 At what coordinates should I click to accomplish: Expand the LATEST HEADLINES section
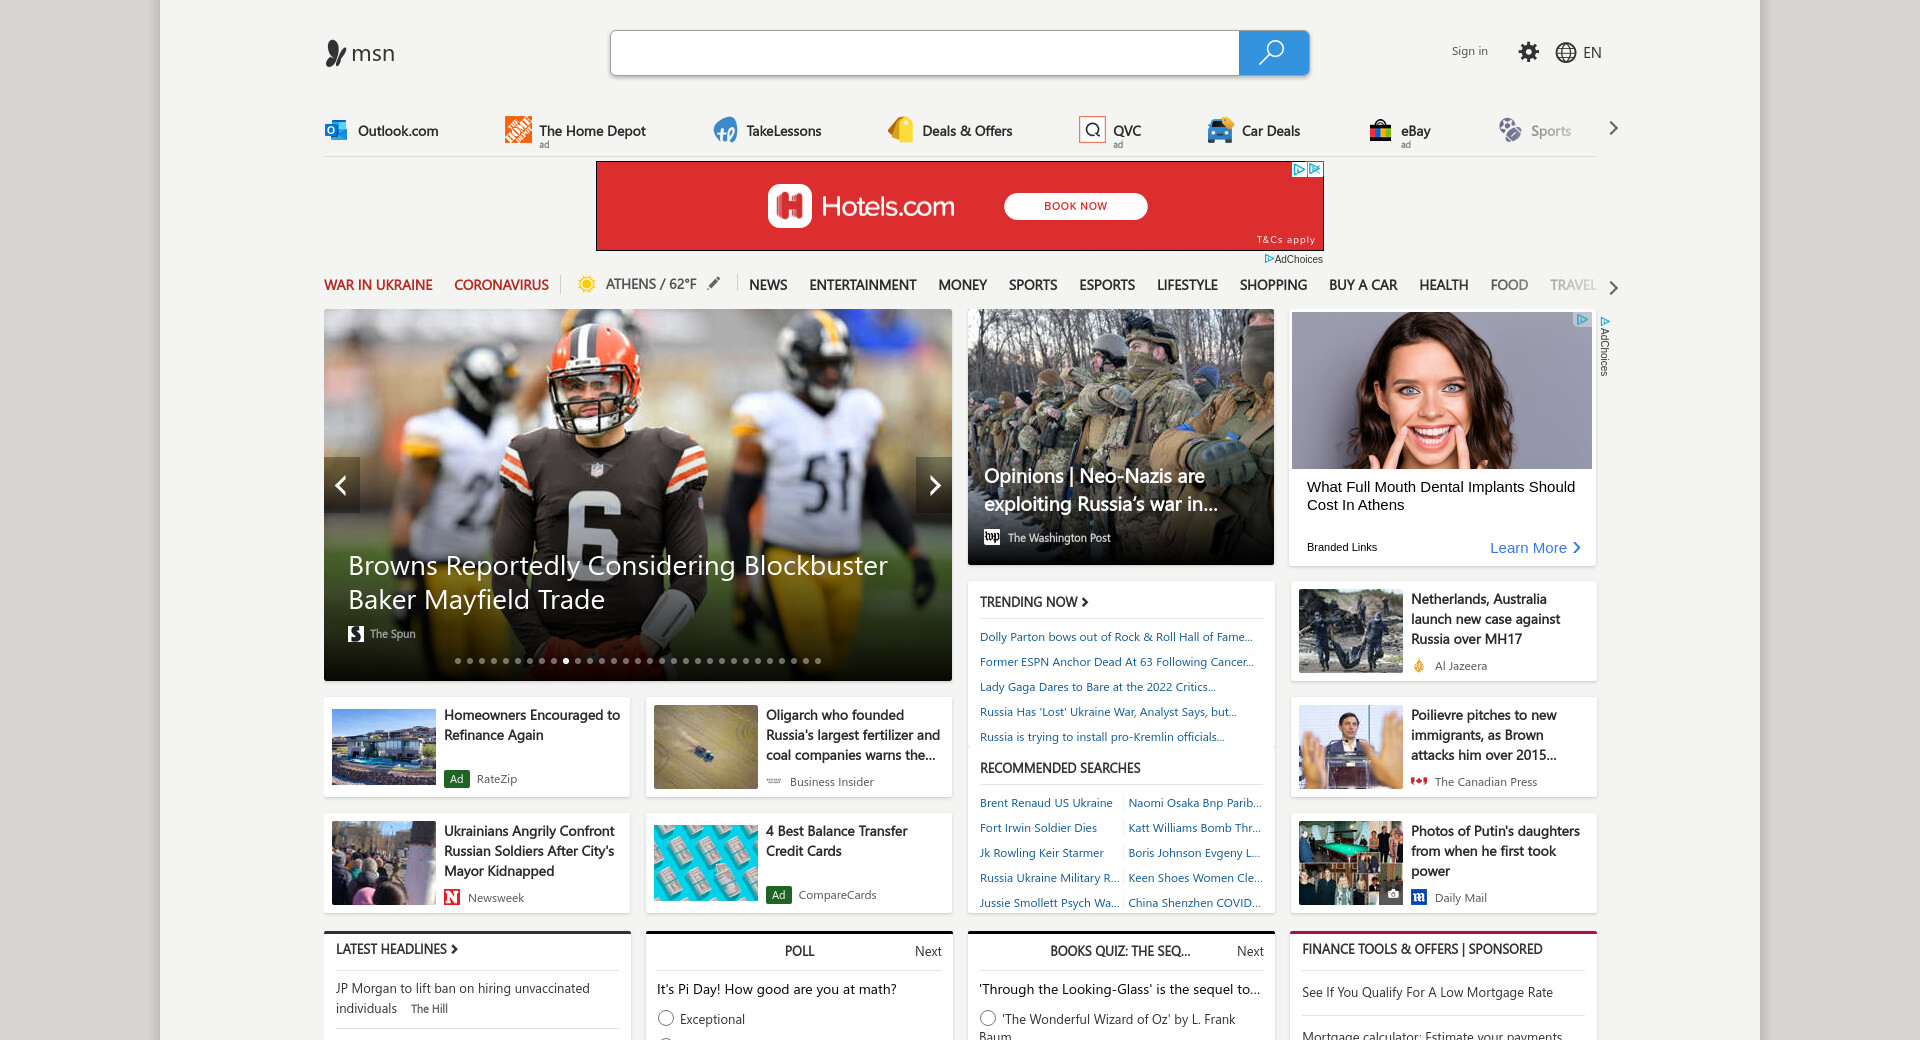[x=397, y=949]
